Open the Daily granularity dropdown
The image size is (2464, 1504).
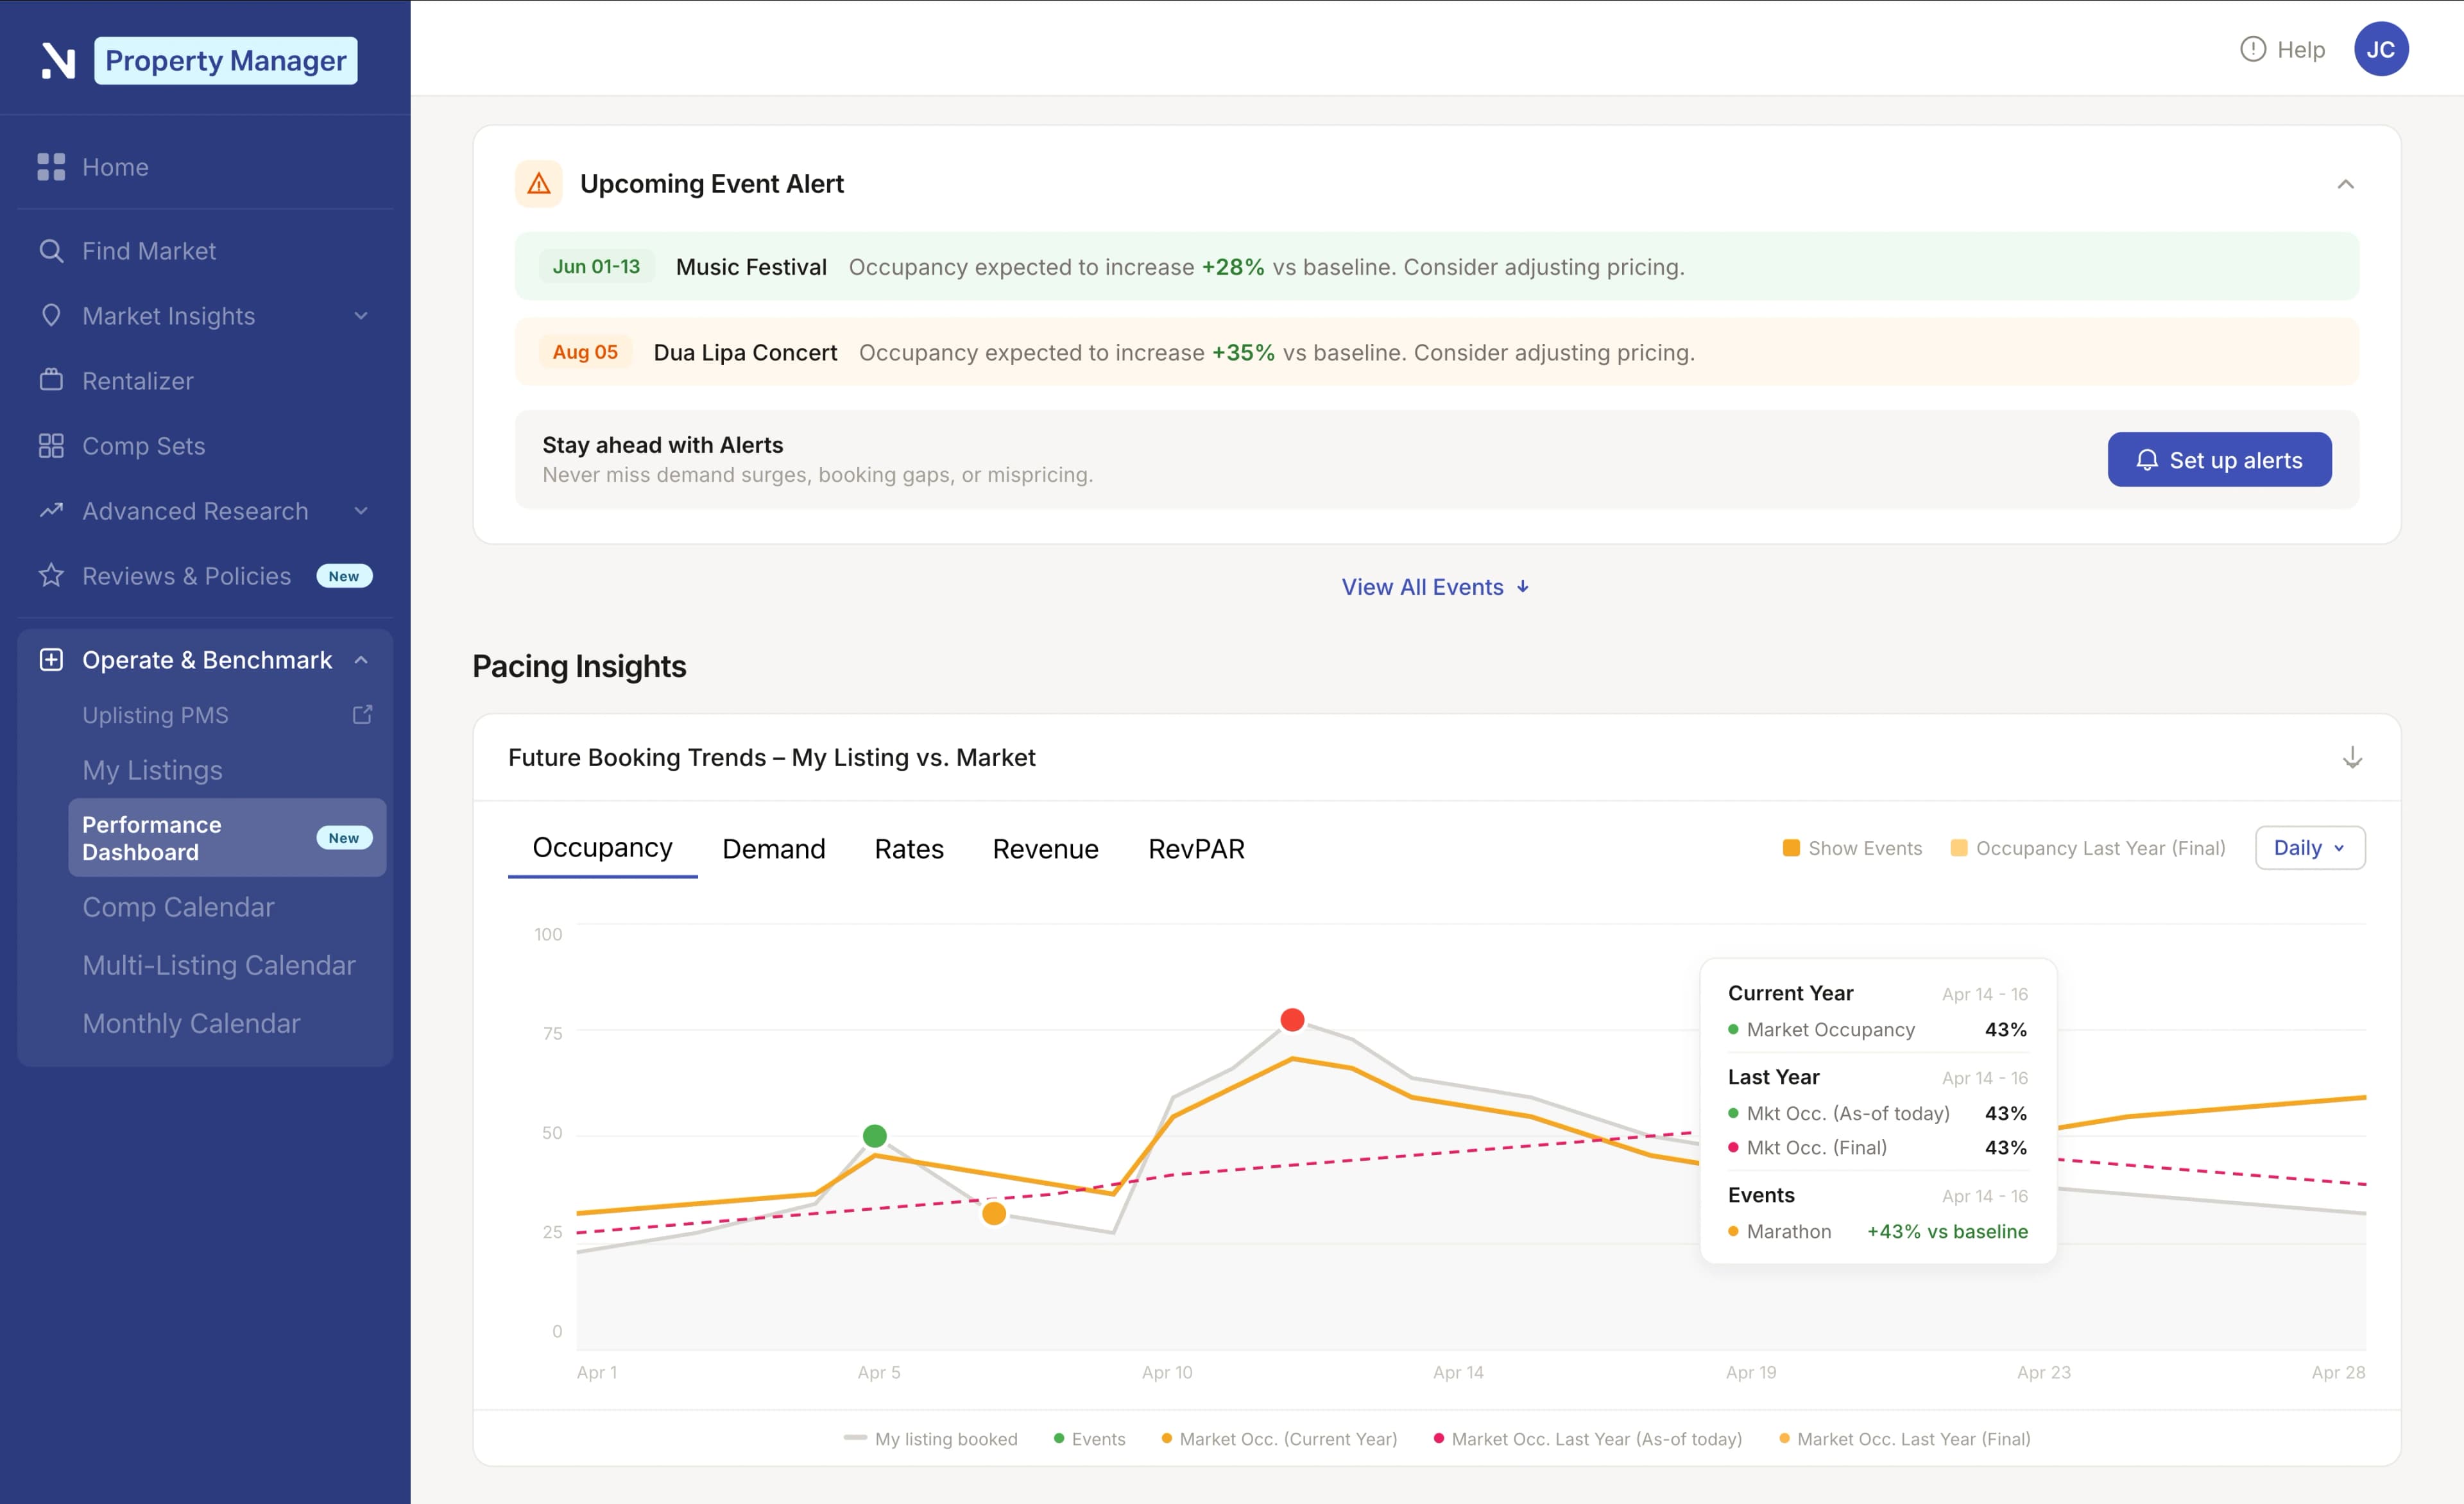point(2309,847)
